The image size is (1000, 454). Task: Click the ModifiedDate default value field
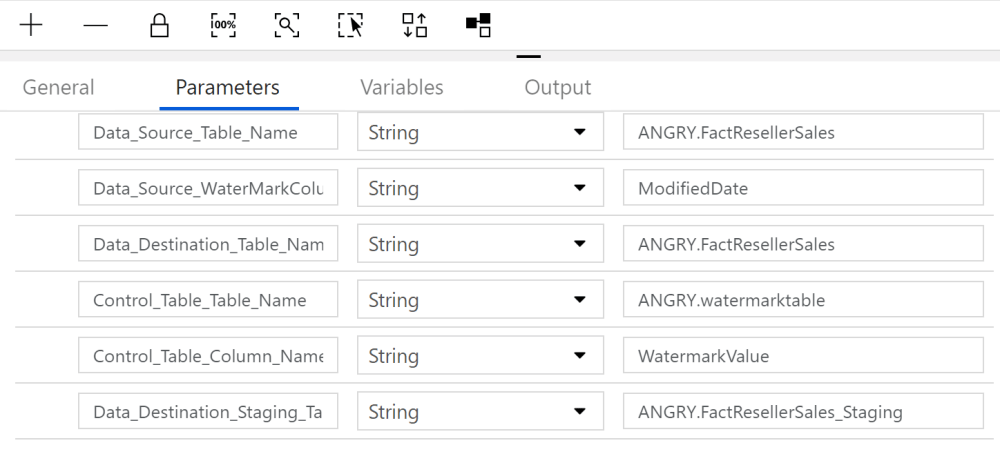click(802, 188)
